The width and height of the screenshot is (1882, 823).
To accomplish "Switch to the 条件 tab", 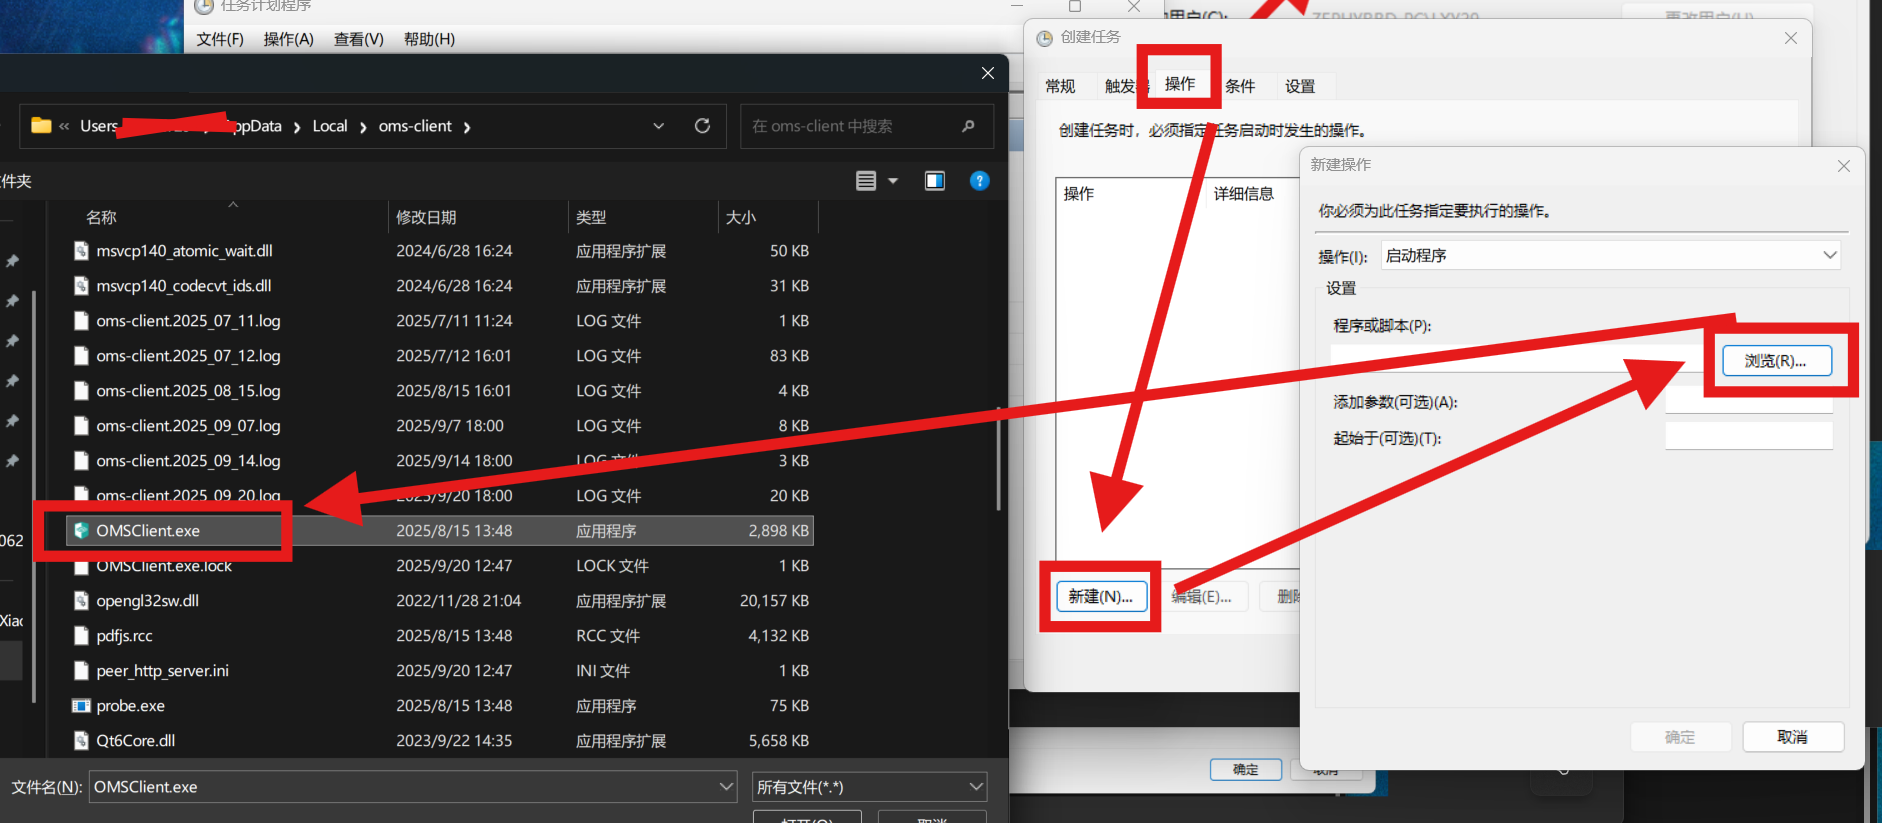I will pos(1240,86).
